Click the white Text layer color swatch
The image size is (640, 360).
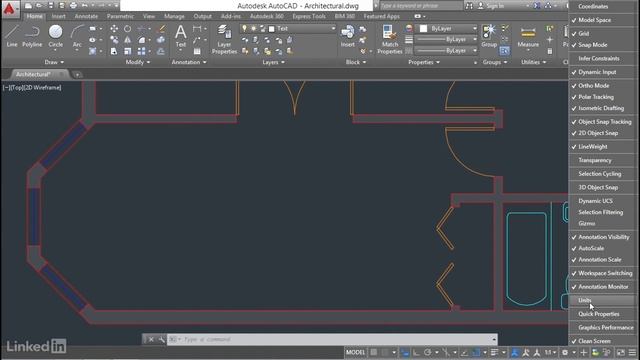coord(271,29)
